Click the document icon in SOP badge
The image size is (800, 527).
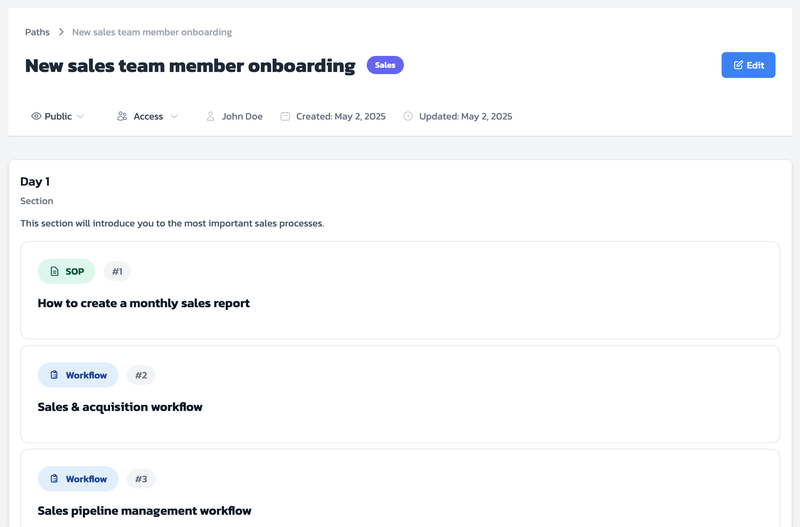coord(55,272)
